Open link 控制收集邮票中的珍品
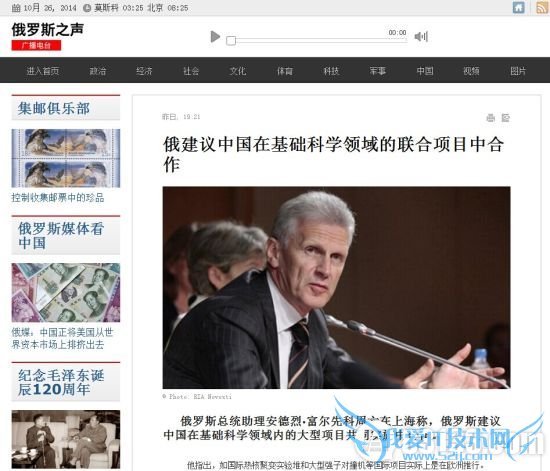Image resolution: width=550 pixels, height=471 pixels. 58,198
